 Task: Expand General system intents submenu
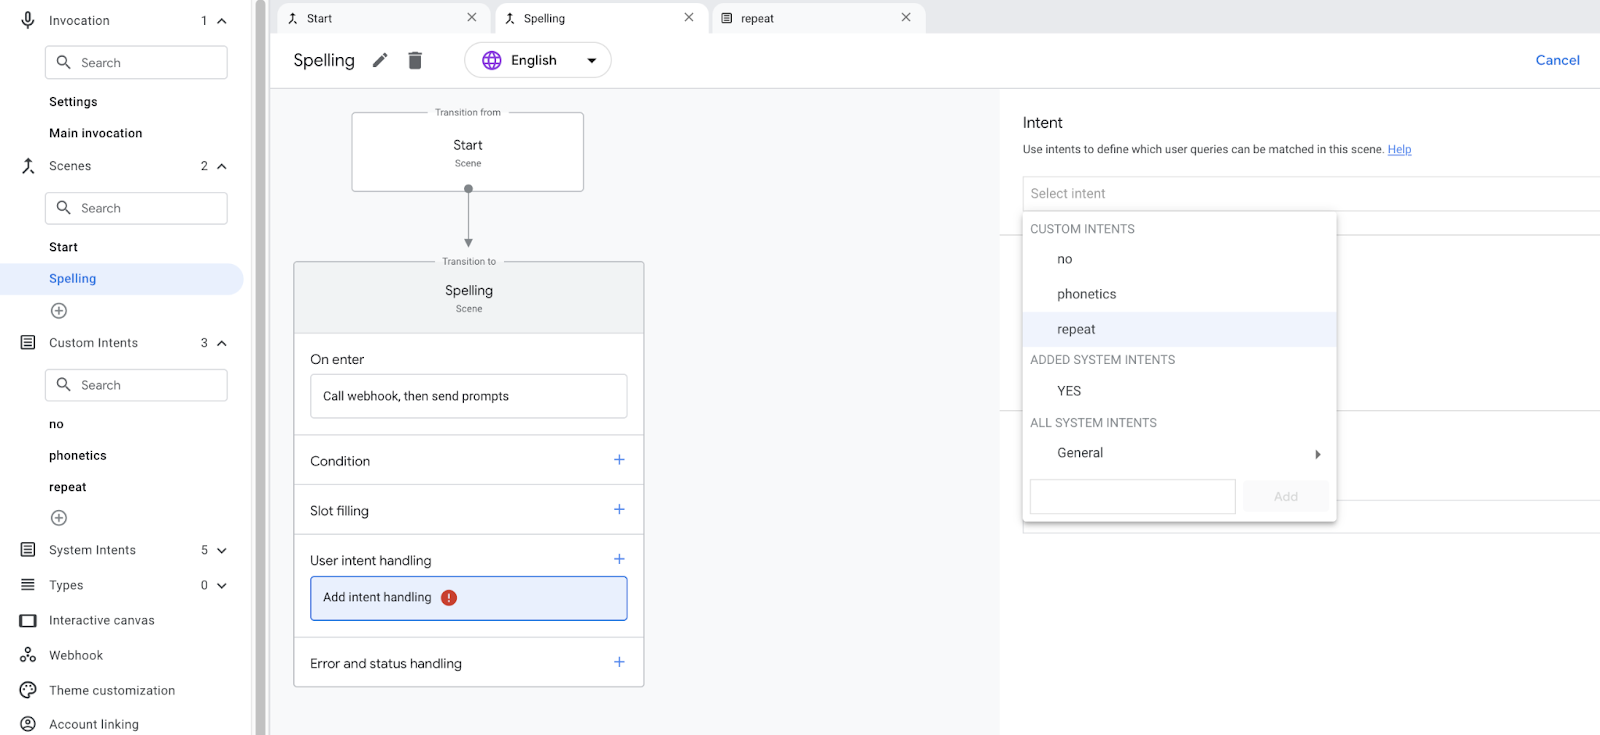[1317, 454]
